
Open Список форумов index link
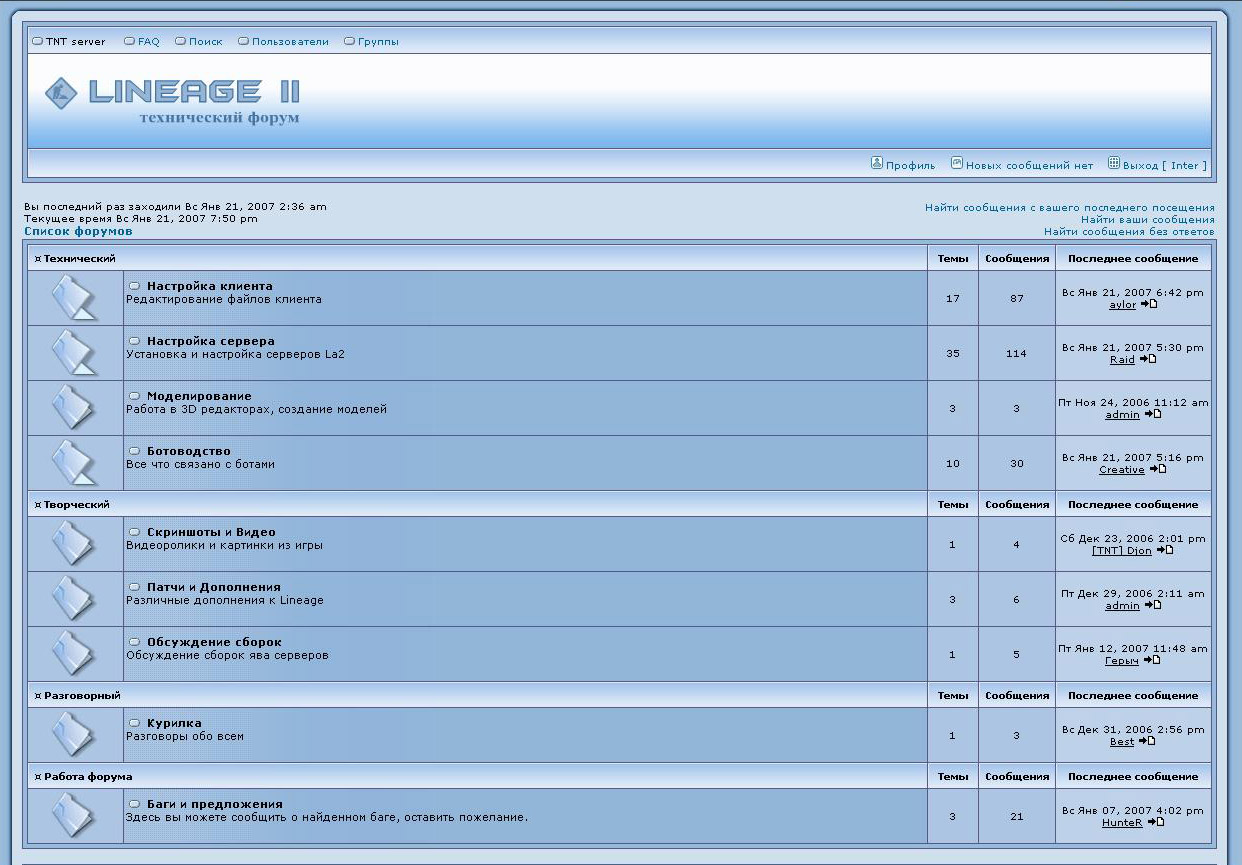pyautogui.click(x=78, y=231)
